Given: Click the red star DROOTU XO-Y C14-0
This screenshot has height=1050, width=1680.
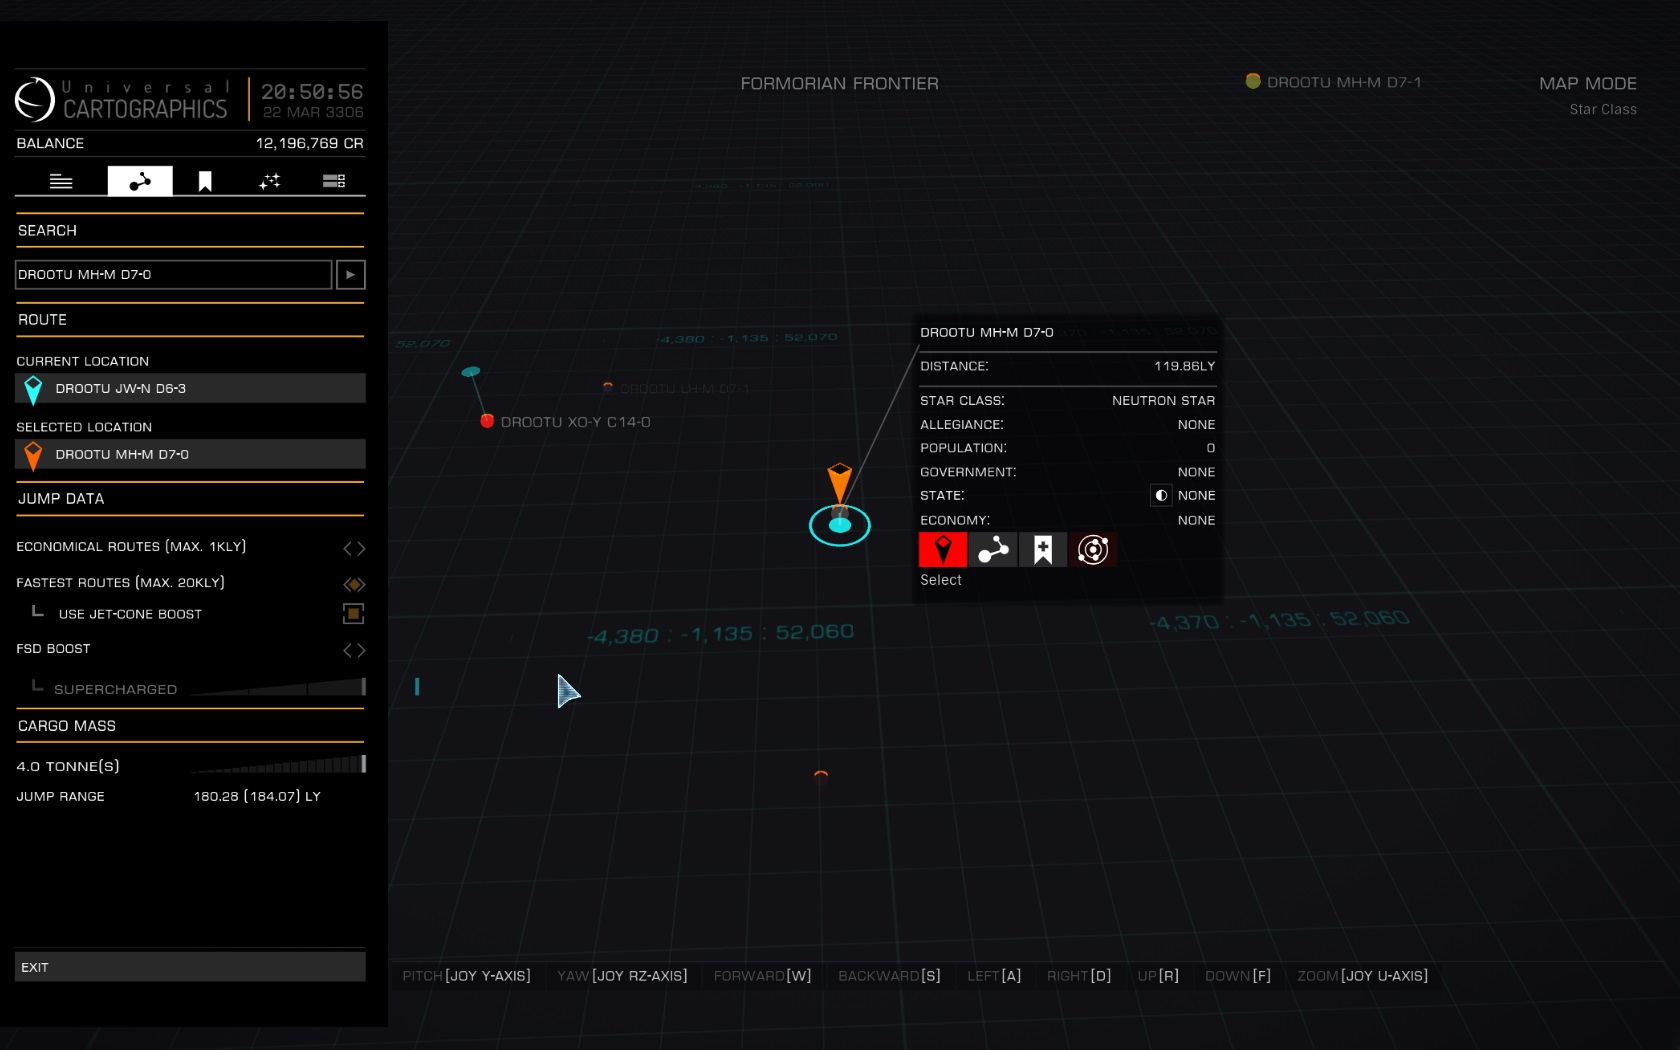Looking at the screenshot, I should (x=487, y=421).
